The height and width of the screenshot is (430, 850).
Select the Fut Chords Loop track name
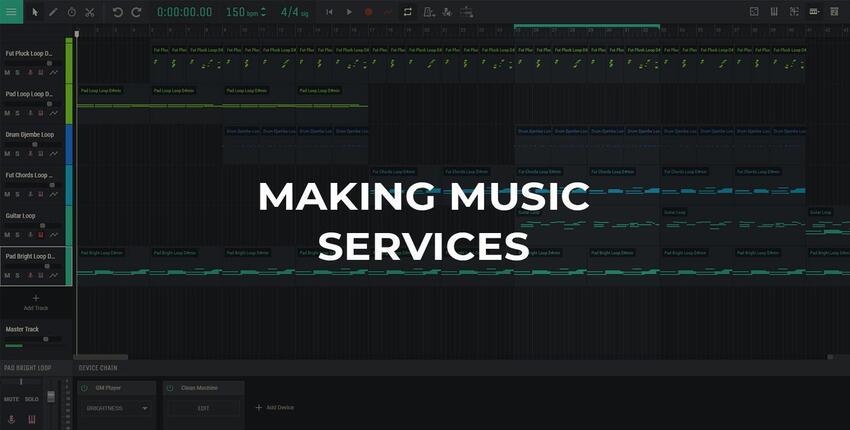[x=30, y=175]
